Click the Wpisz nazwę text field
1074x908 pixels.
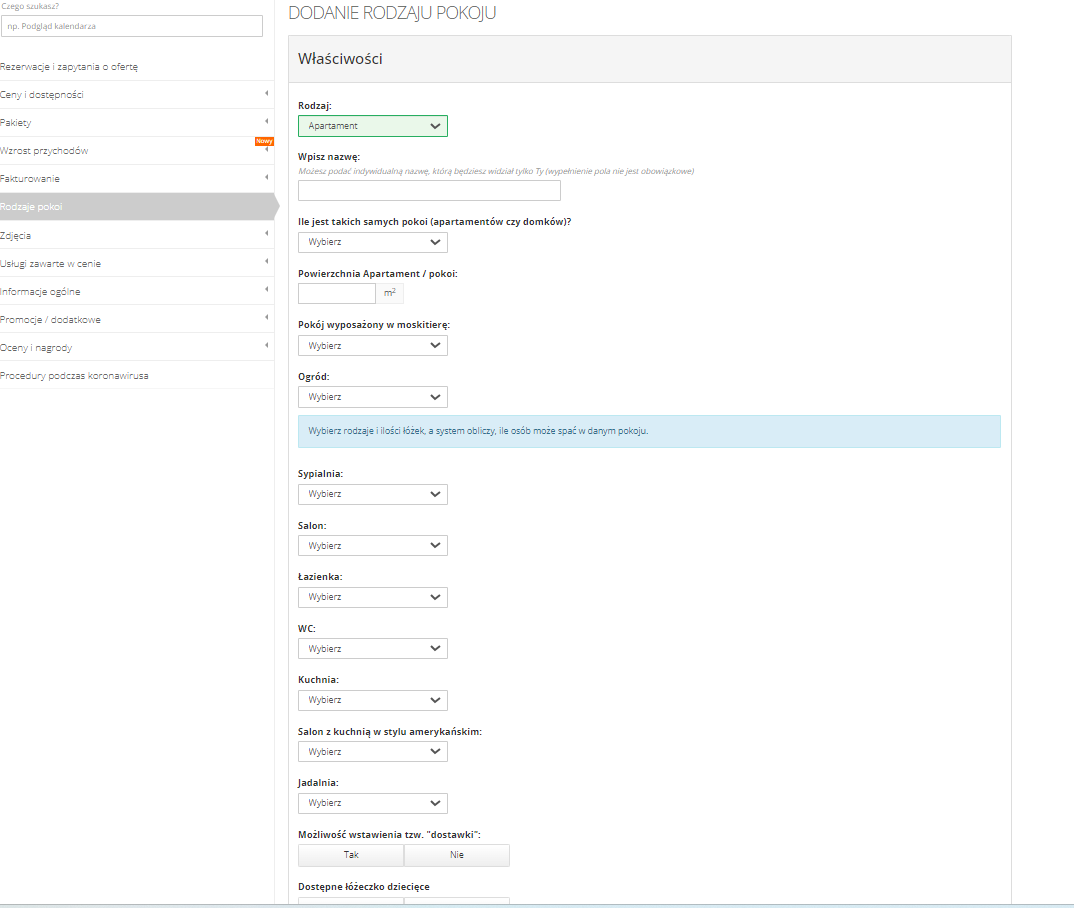(x=429, y=191)
